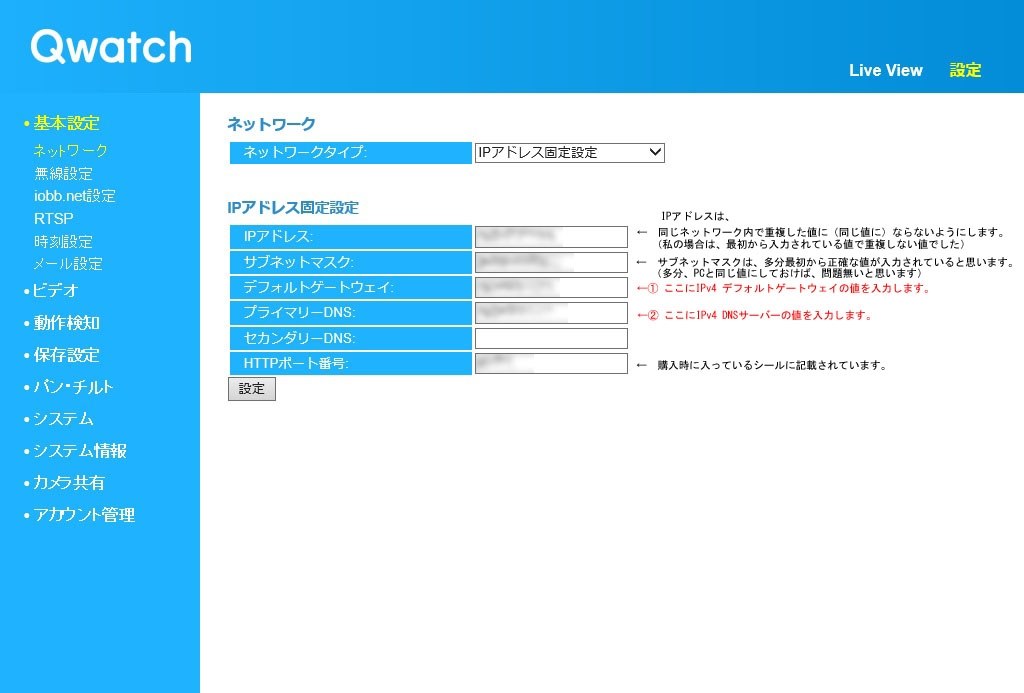The image size is (1024, 693).
Task: Open the ネットワーク settings page
Action: [x=69, y=150]
